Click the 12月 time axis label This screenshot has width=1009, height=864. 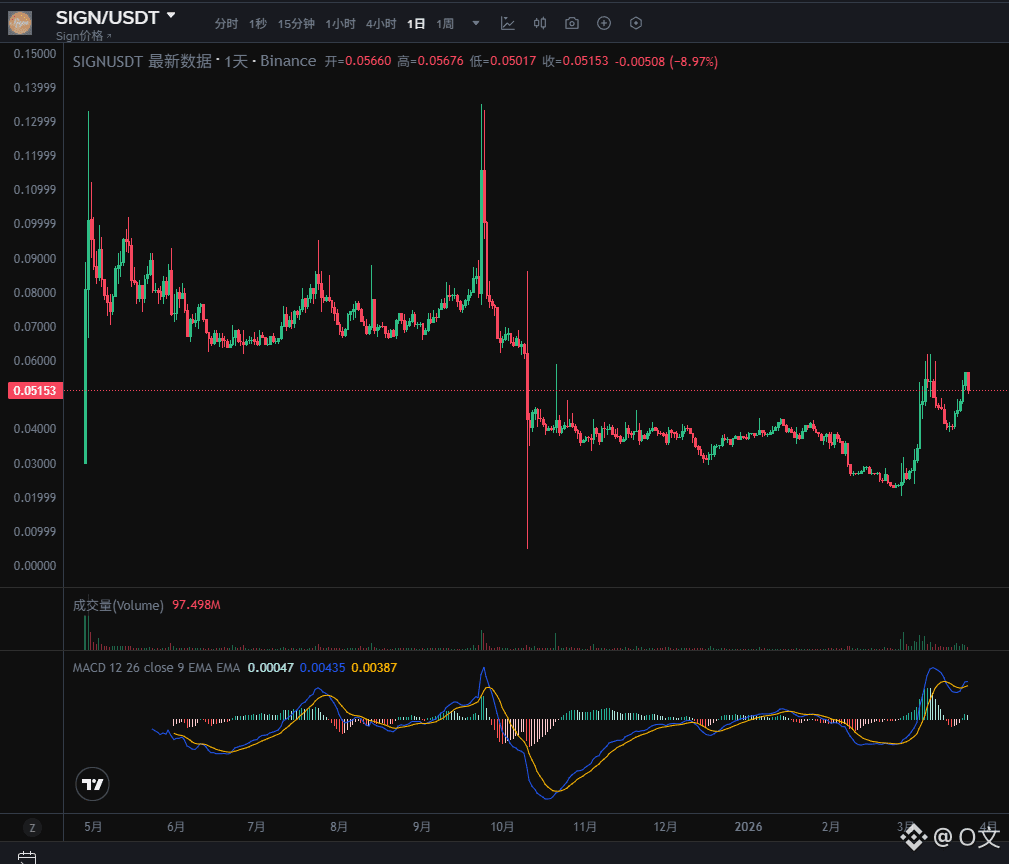(x=665, y=827)
